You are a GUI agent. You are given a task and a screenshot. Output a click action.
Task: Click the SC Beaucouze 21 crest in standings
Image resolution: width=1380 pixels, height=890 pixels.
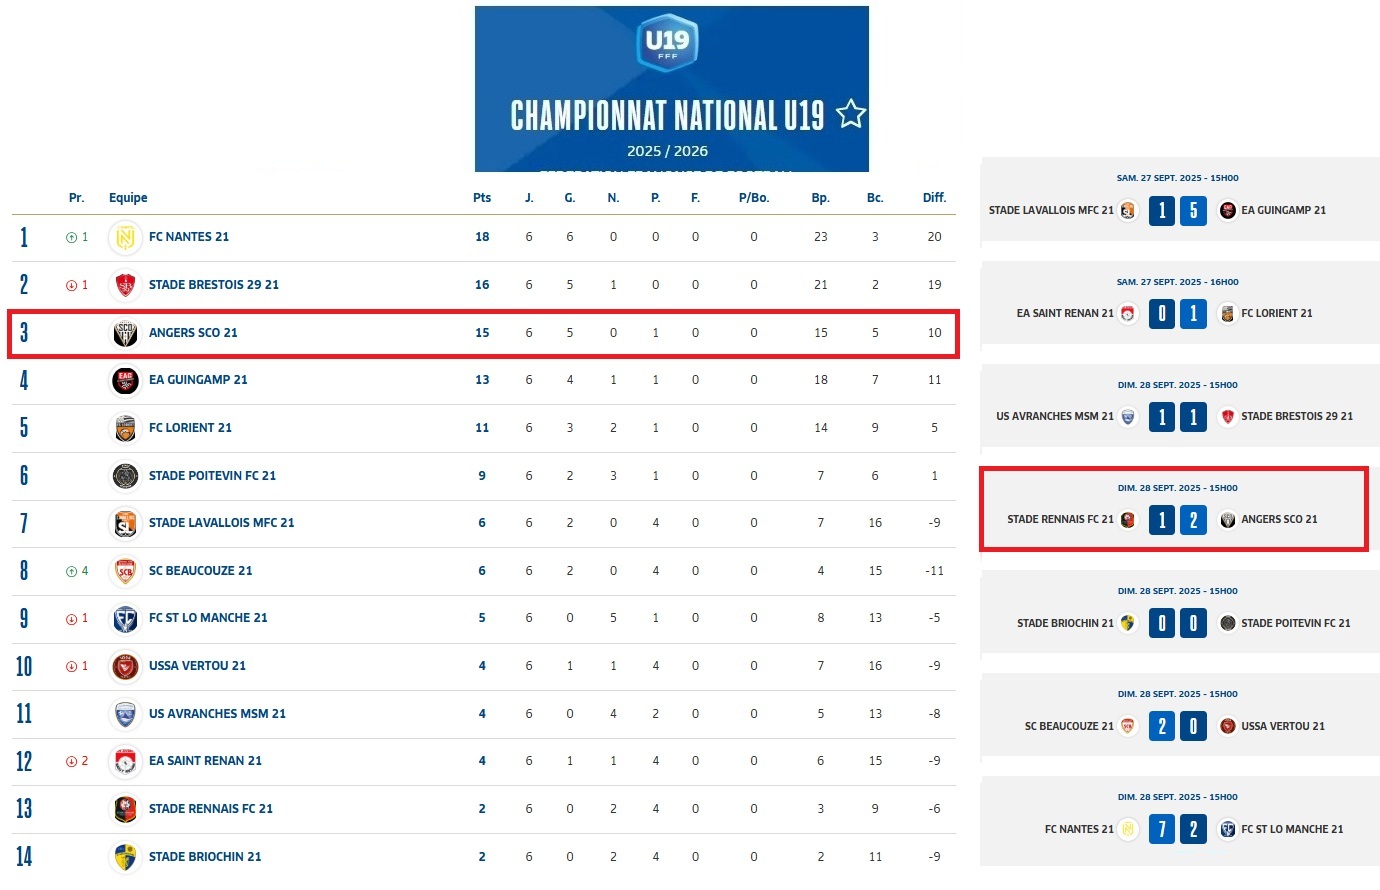(x=125, y=571)
